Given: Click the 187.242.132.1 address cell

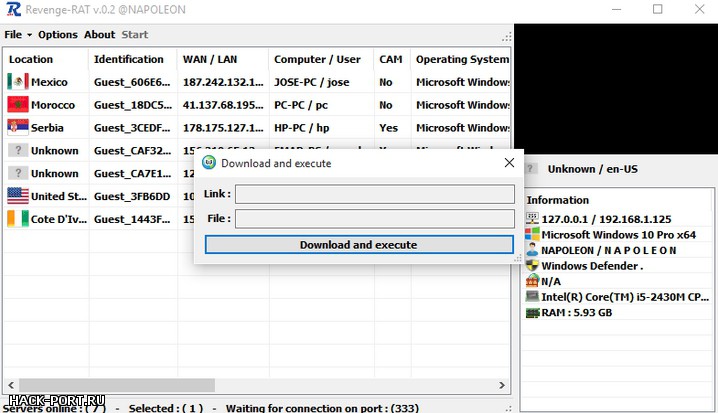Looking at the screenshot, I should pyautogui.click(x=223, y=82).
